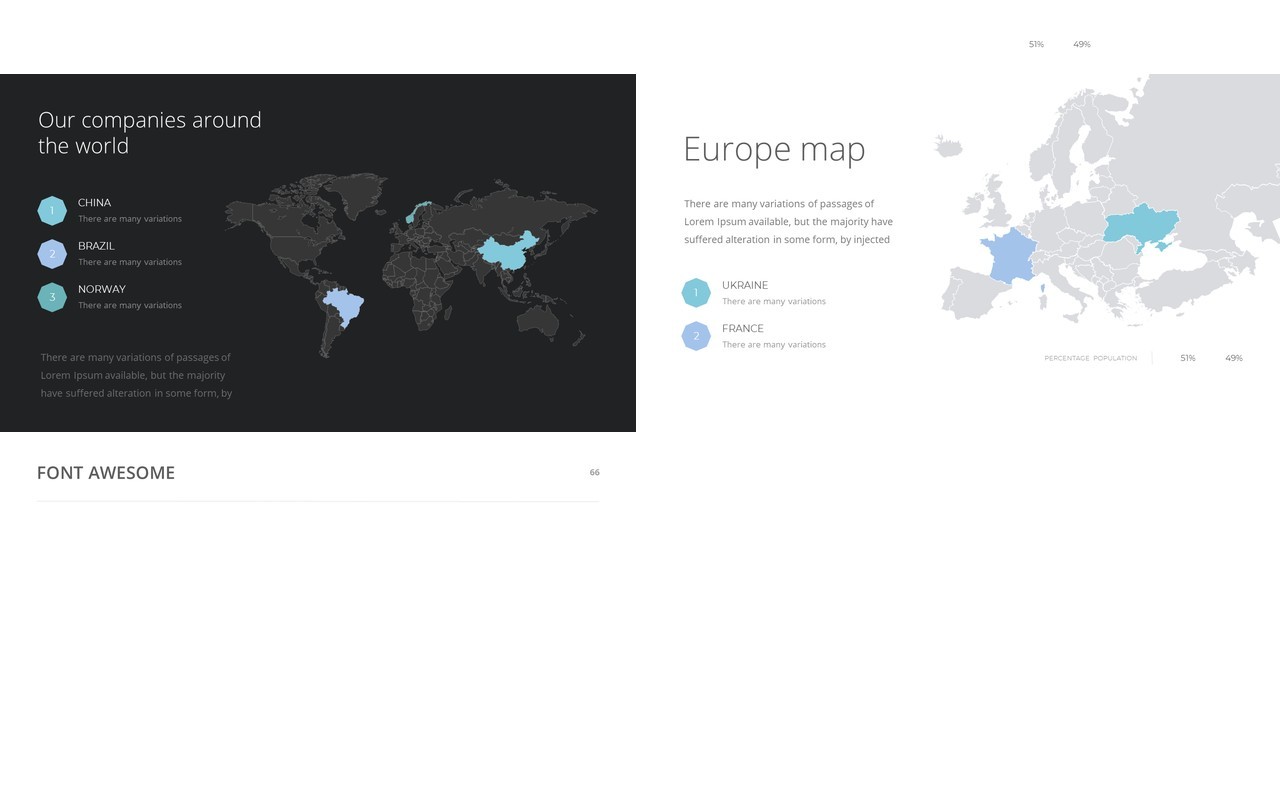Viewport: 1280px width, 798px height.
Task: Select highlighted Norway on the world map
Action: (x=417, y=212)
